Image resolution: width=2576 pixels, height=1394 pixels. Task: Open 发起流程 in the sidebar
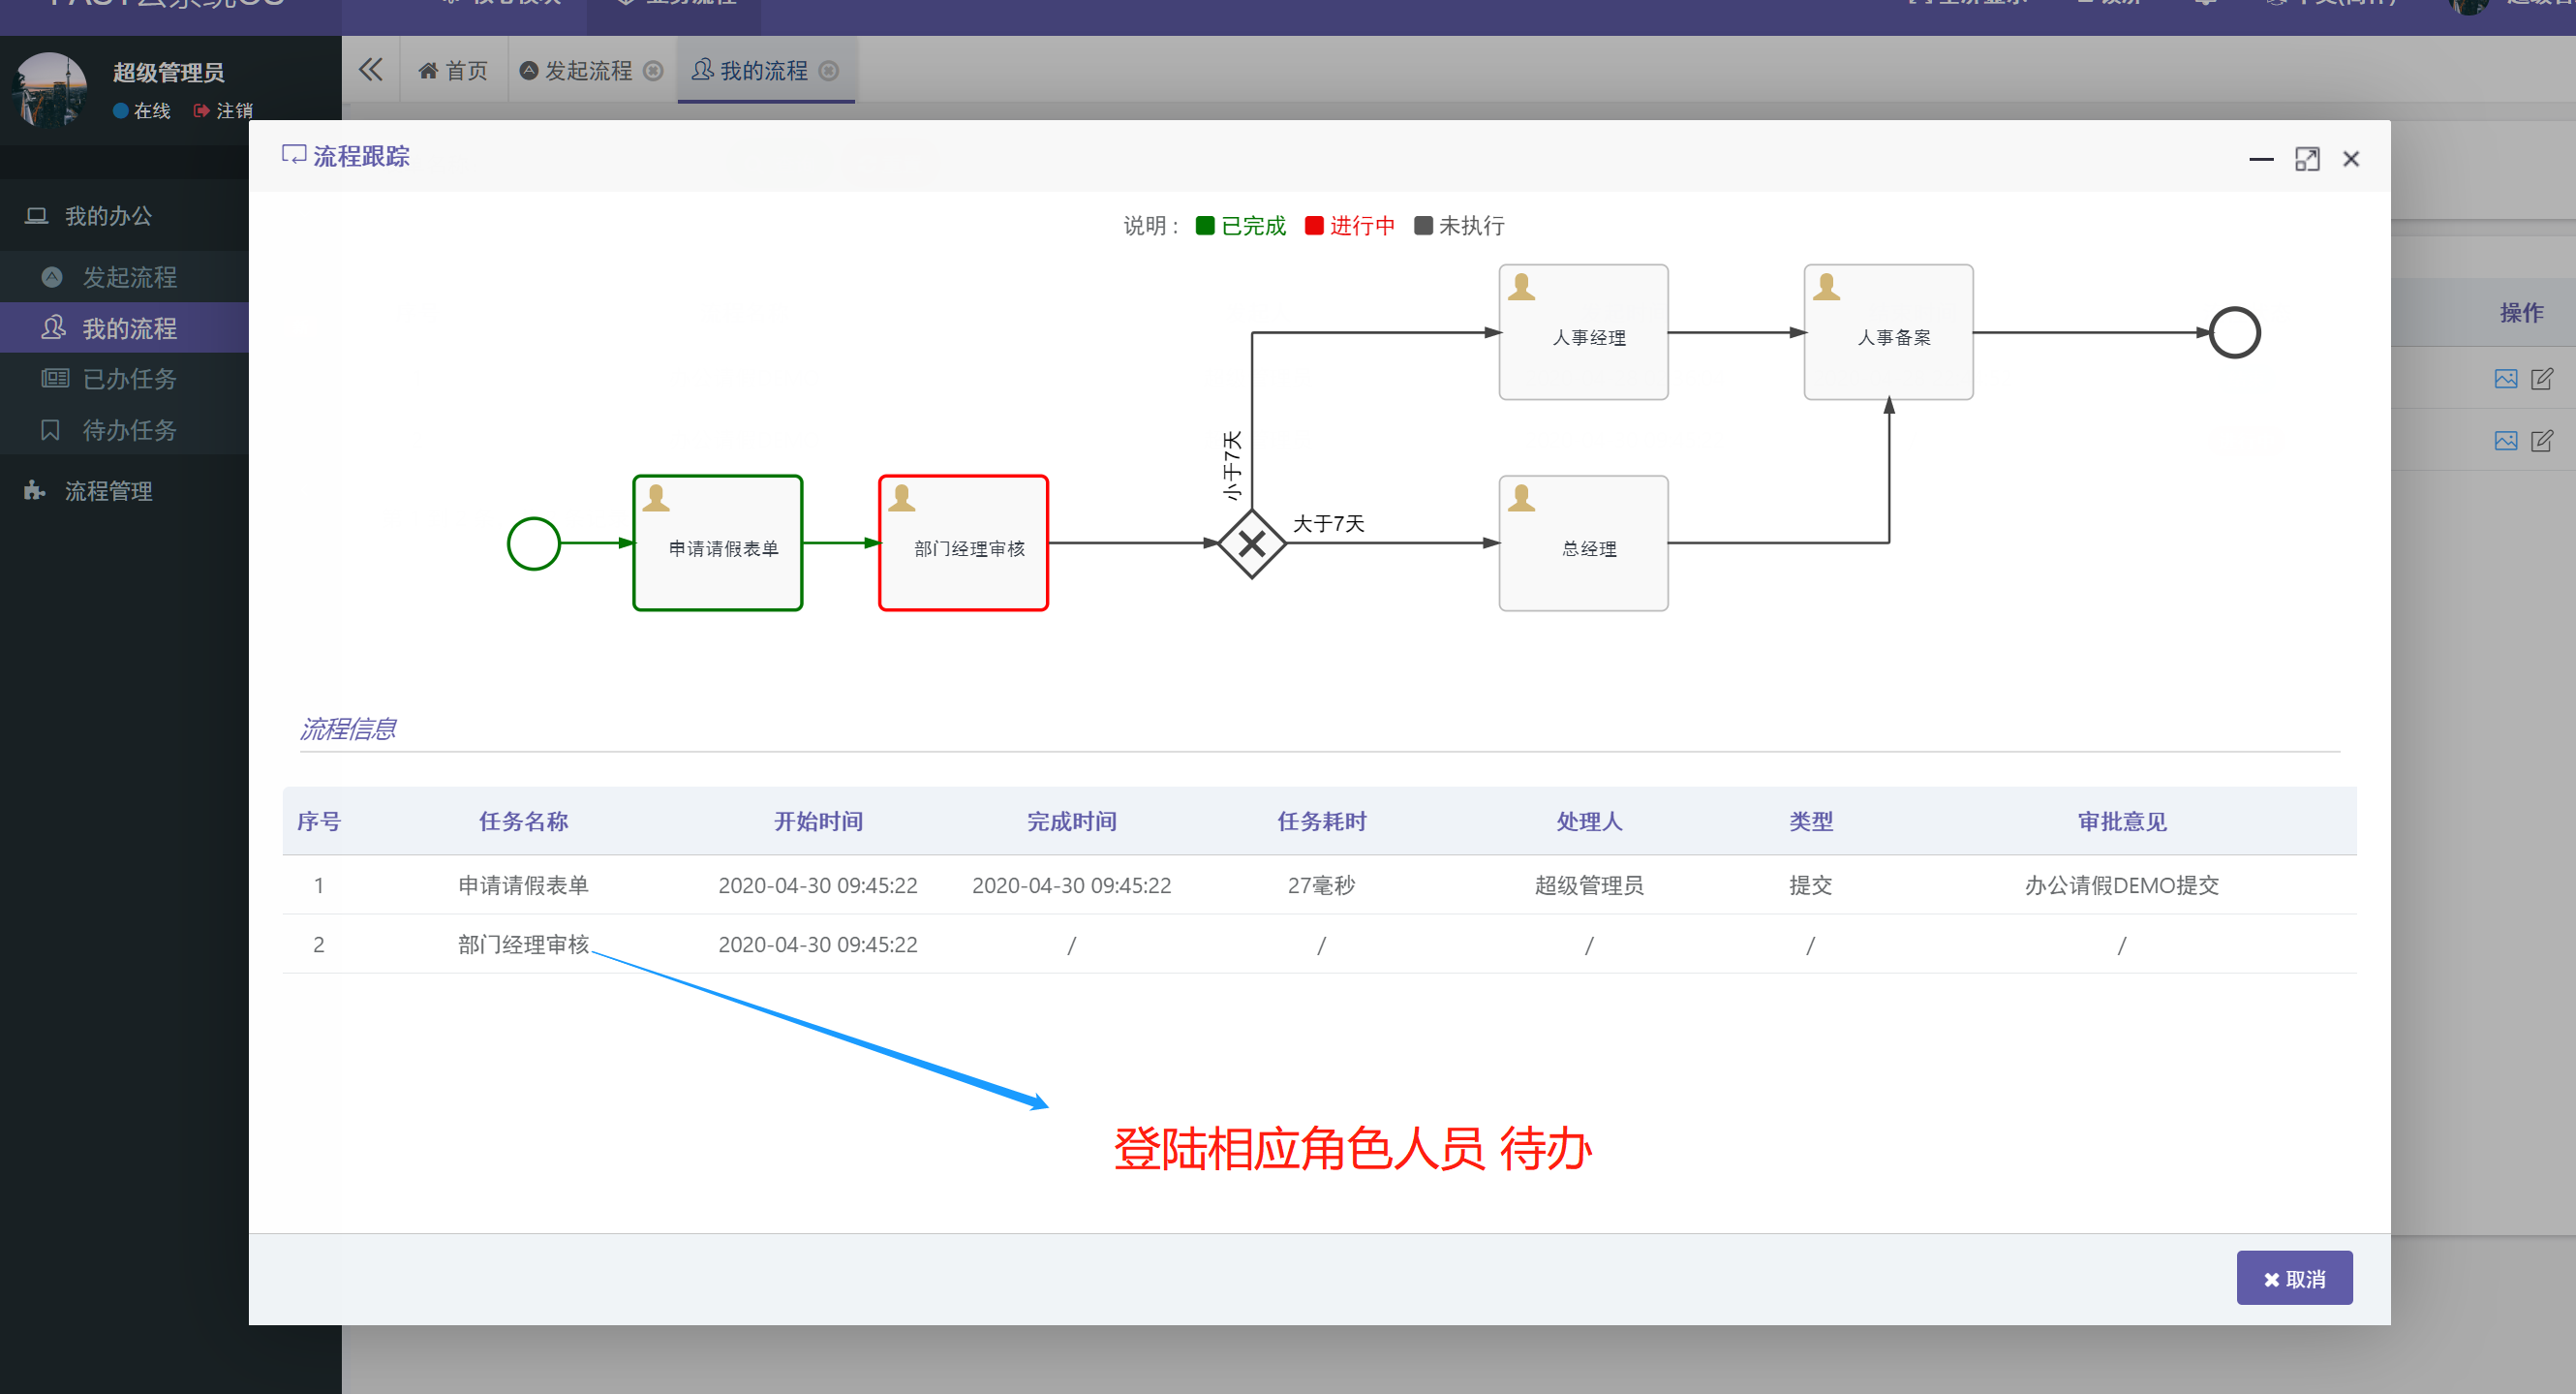[x=124, y=277]
